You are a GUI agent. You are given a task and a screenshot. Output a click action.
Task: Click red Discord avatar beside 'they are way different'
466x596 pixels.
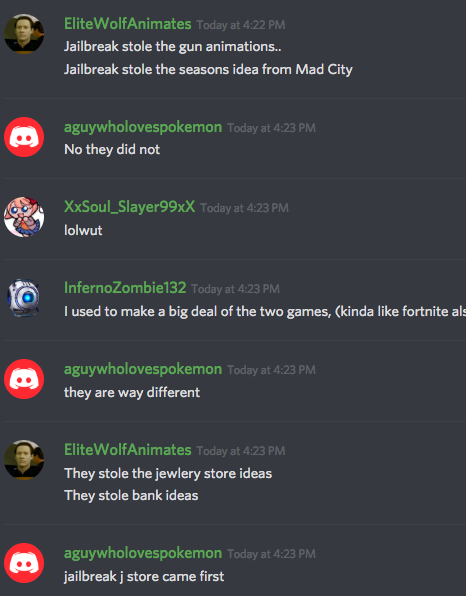click(24, 379)
